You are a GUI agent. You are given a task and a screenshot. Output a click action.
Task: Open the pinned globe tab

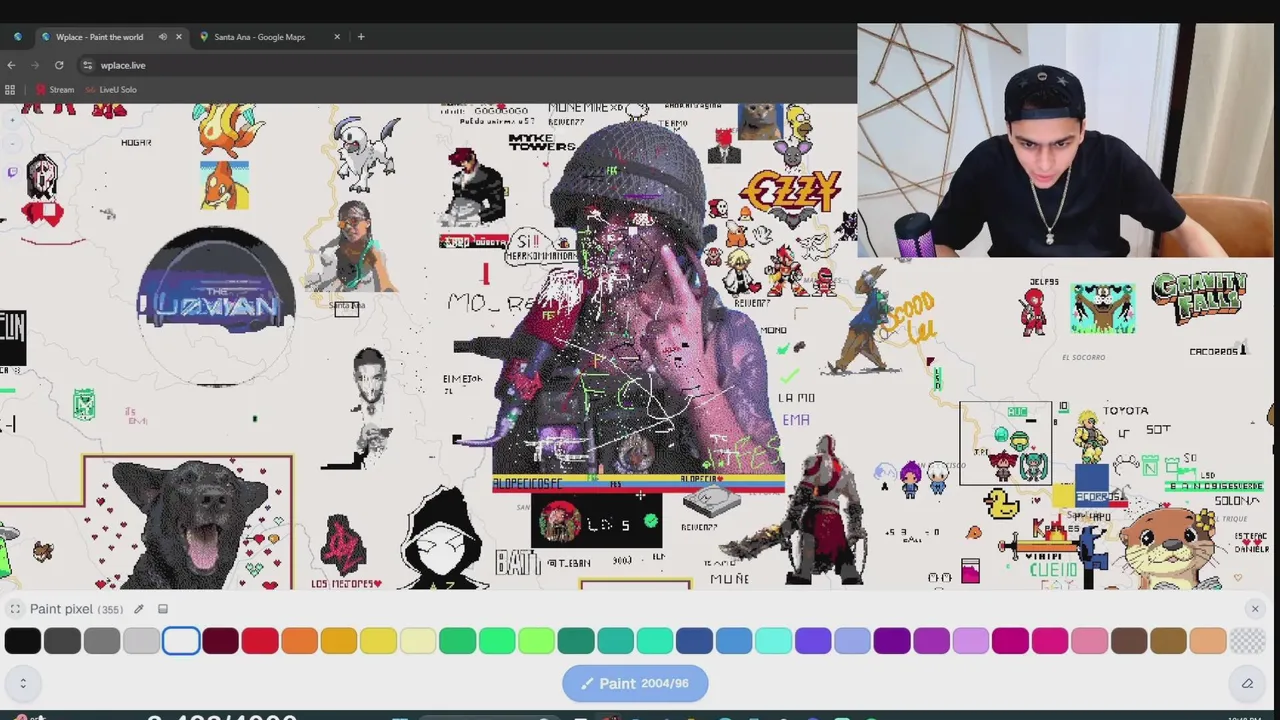17,37
